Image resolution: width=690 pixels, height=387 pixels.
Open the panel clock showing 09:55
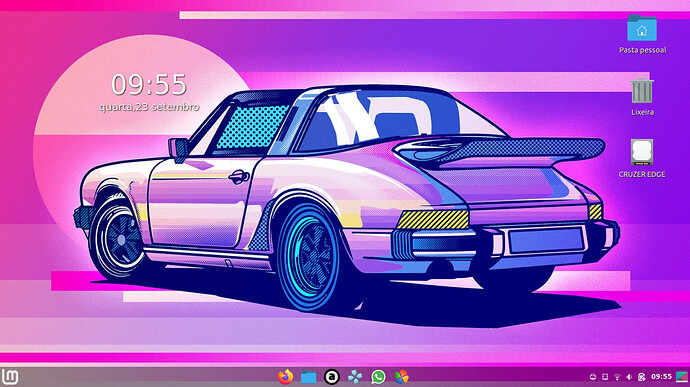(661, 376)
